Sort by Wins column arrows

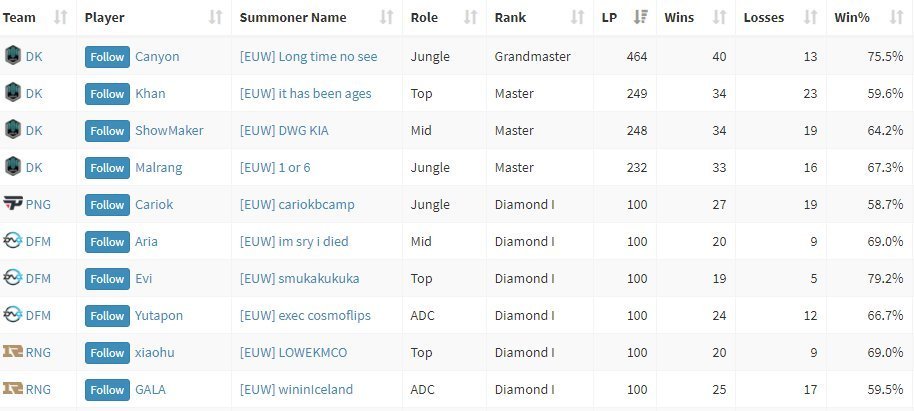pos(719,17)
